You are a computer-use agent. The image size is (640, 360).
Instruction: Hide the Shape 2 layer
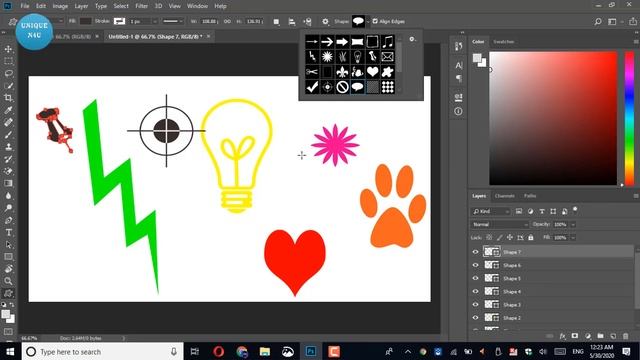coord(475,318)
